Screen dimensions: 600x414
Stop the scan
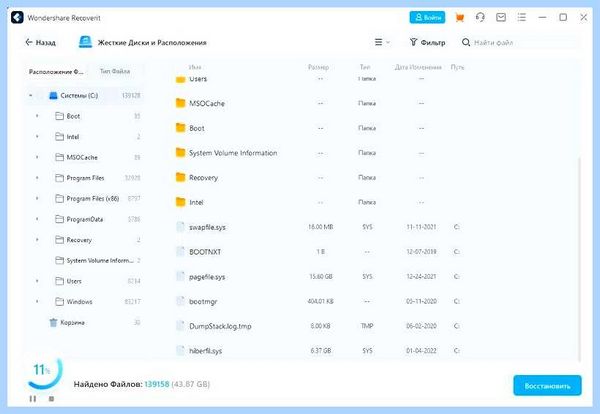[51, 399]
